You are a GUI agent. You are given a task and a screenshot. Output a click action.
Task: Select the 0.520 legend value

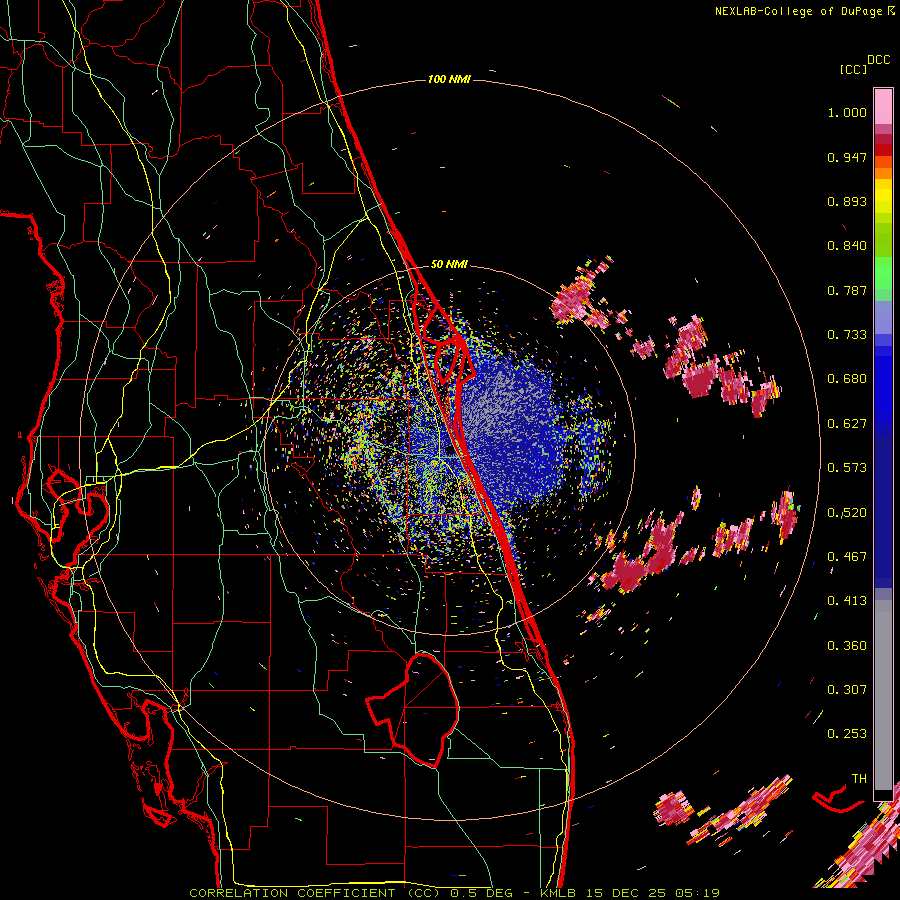847,513
